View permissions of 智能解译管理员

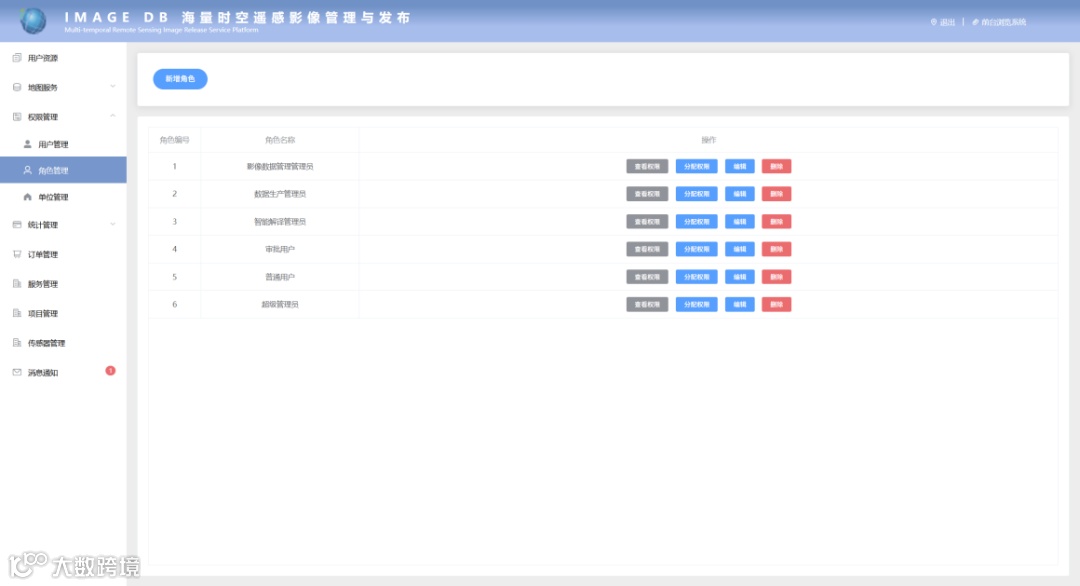(647, 222)
